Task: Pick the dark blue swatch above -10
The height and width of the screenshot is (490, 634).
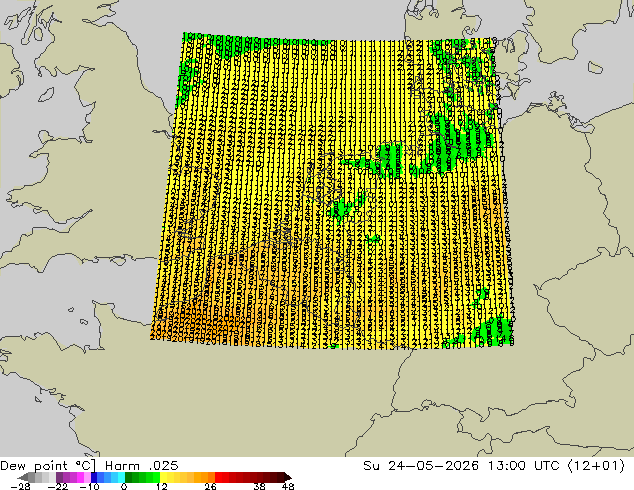Action: click(94, 477)
